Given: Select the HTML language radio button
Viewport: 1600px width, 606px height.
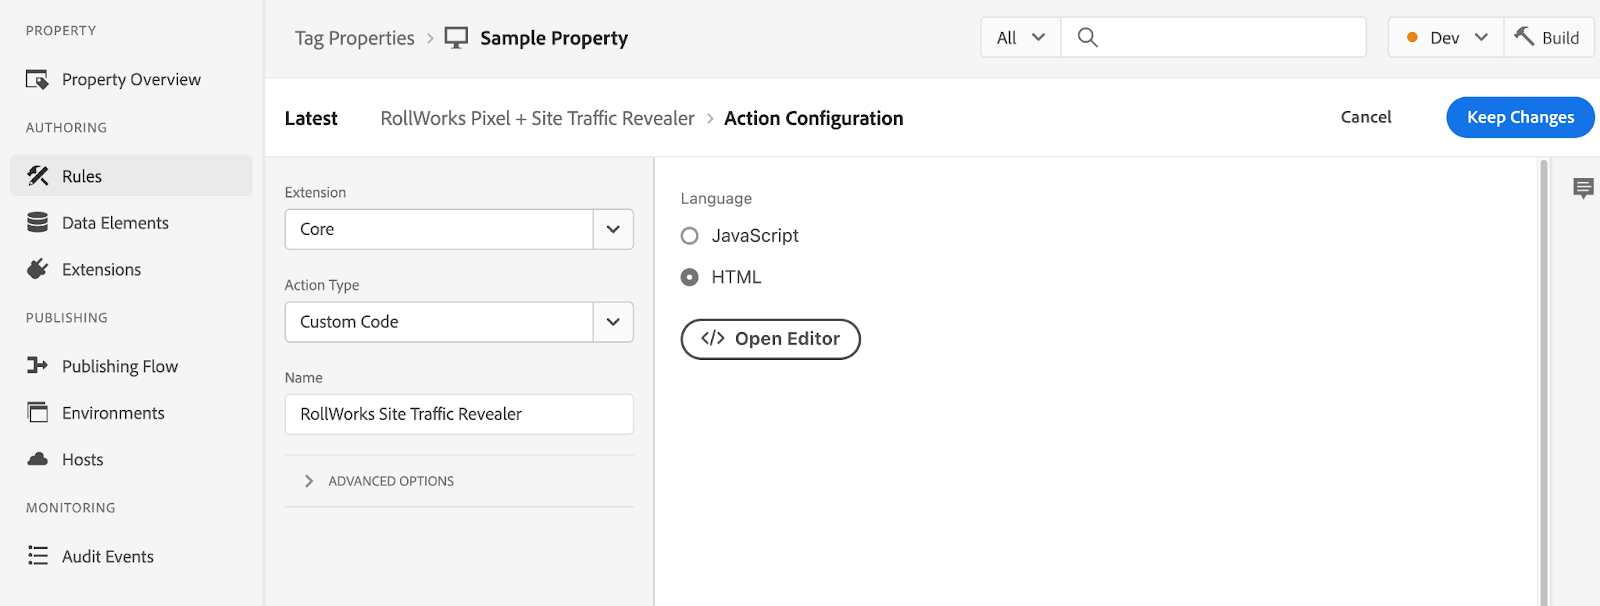Looking at the screenshot, I should [x=689, y=277].
